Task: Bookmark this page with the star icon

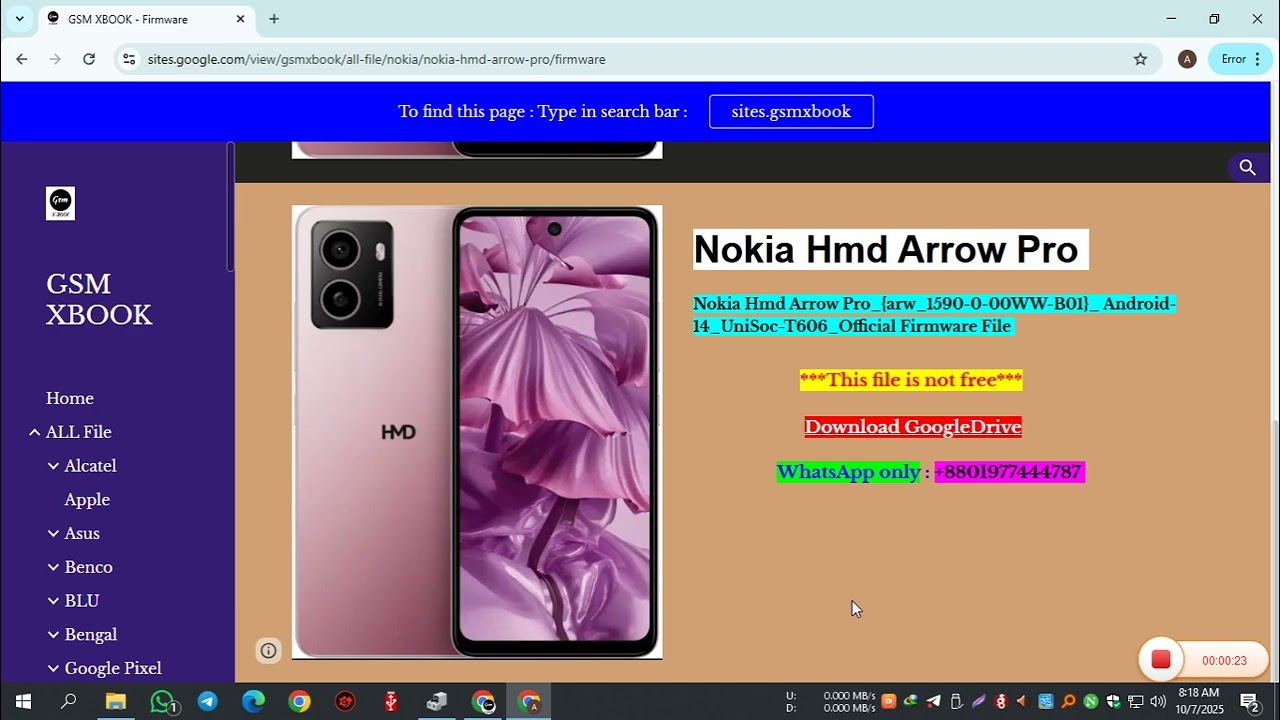Action: tap(1140, 59)
